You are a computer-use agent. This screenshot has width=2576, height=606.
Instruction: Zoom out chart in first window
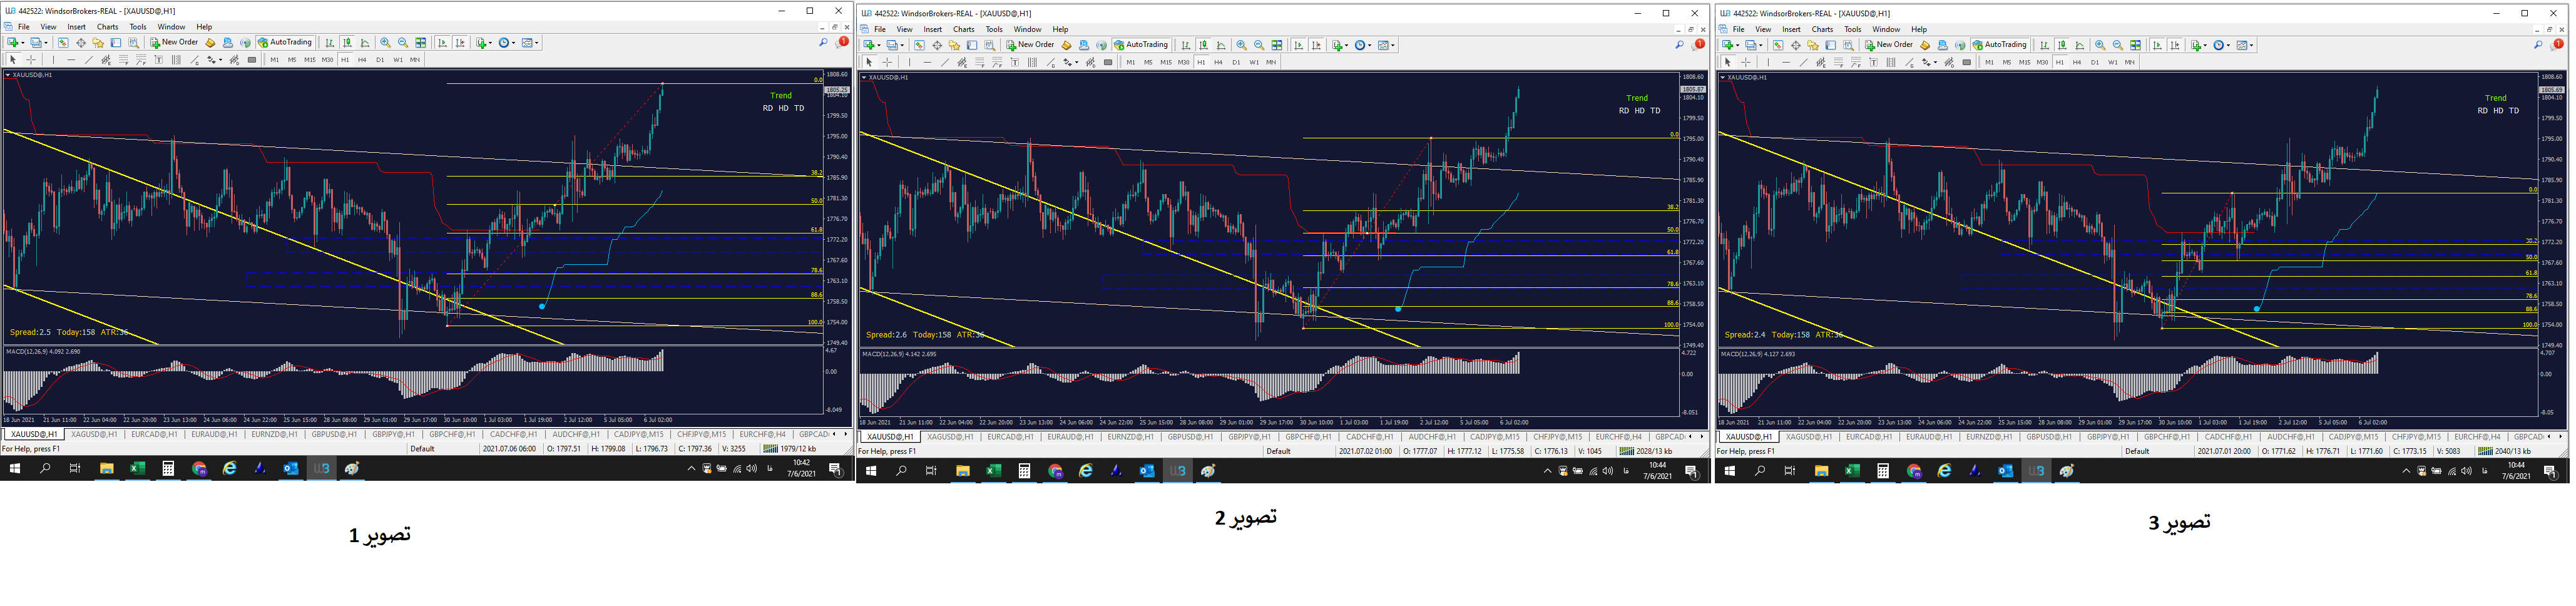click(x=403, y=43)
